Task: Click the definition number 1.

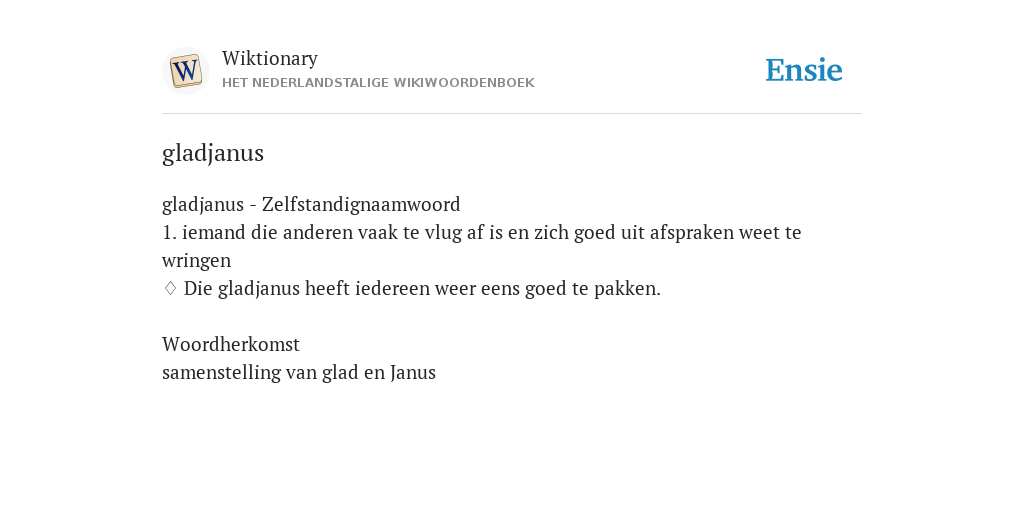Action: (169, 232)
